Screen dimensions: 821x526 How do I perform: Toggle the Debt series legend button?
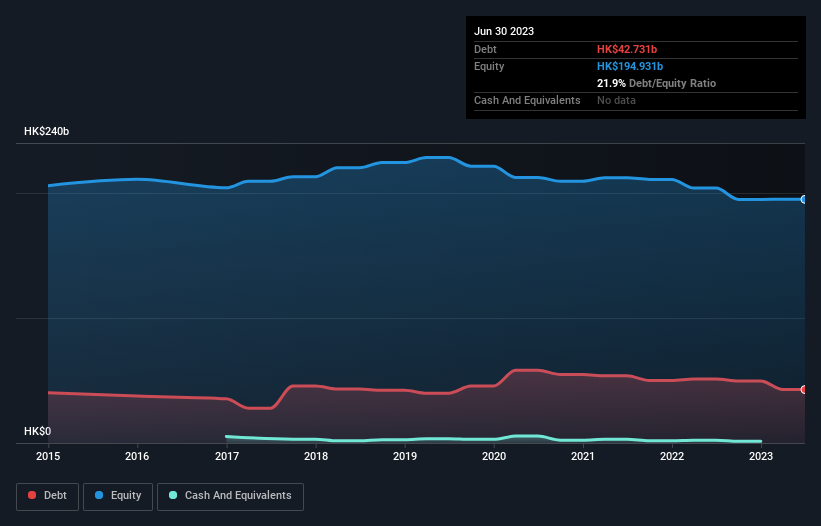(48, 496)
